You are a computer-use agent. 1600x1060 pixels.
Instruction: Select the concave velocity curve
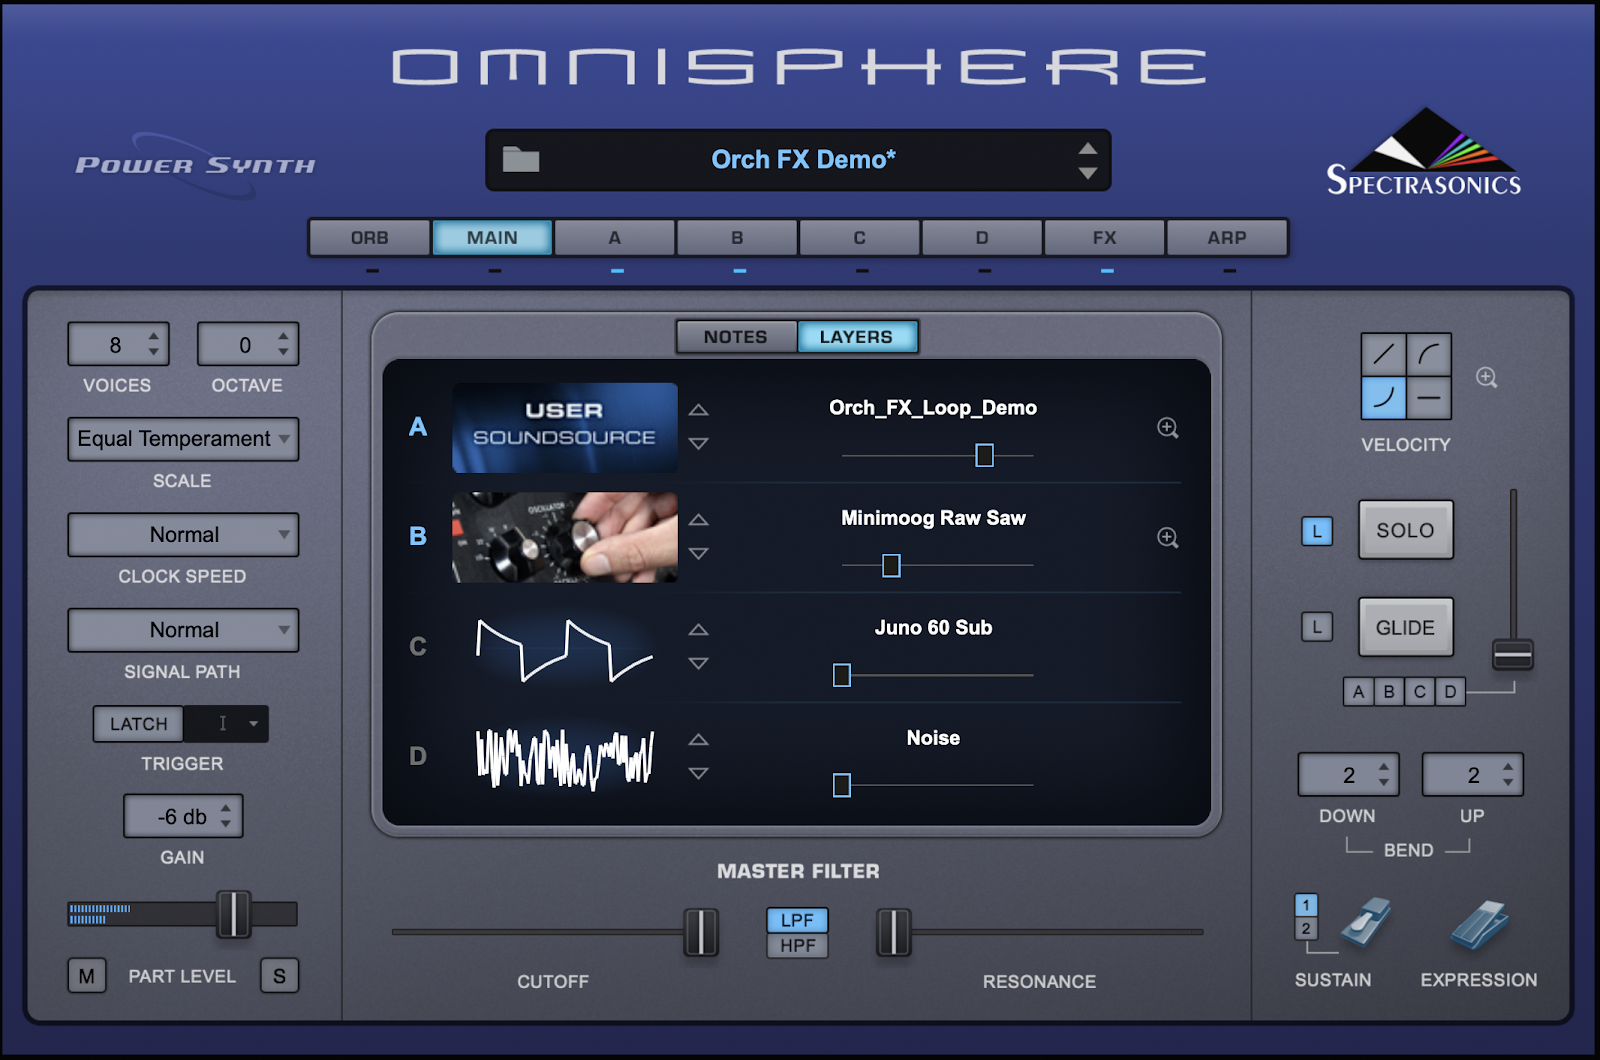click(1384, 398)
